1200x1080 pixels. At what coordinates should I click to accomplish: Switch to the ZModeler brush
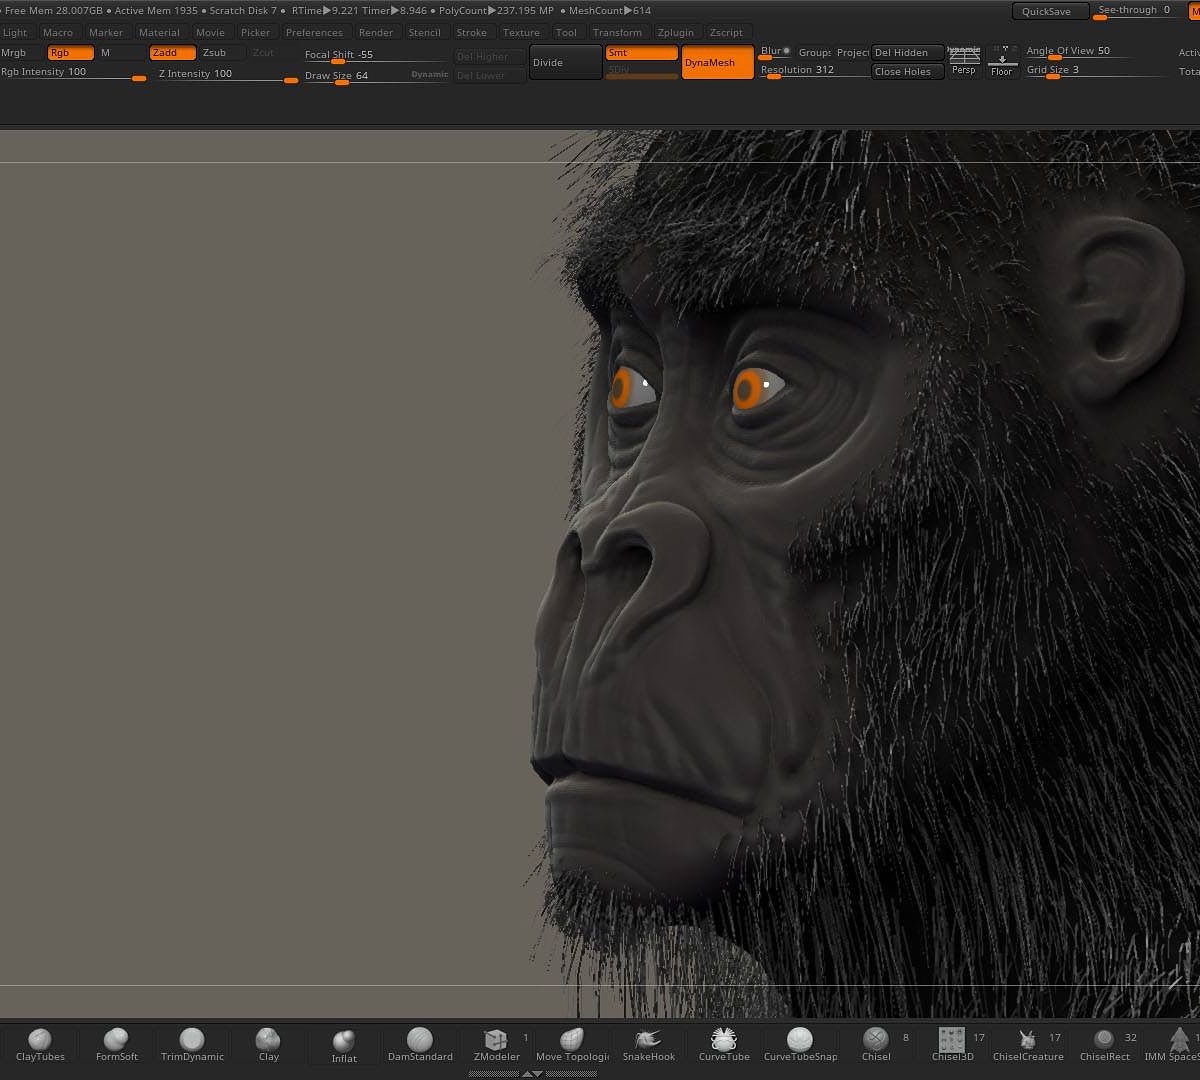[x=497, y=1044]
